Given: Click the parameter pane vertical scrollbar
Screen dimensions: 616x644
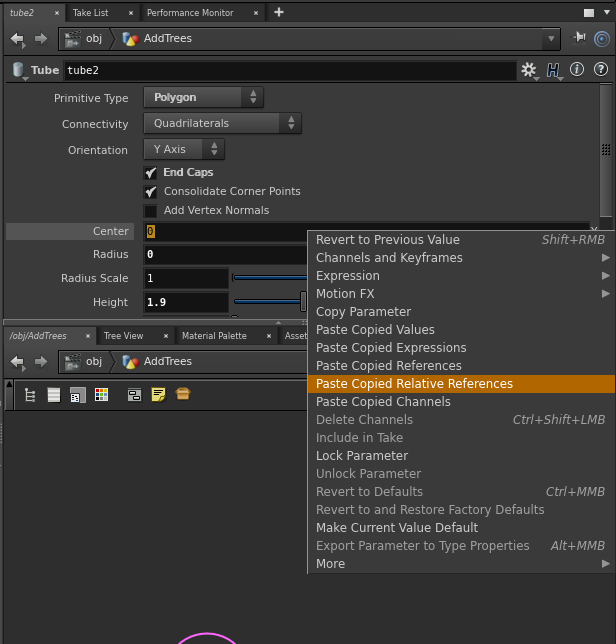Looking at the screenshot, I should tap(606, 150).
